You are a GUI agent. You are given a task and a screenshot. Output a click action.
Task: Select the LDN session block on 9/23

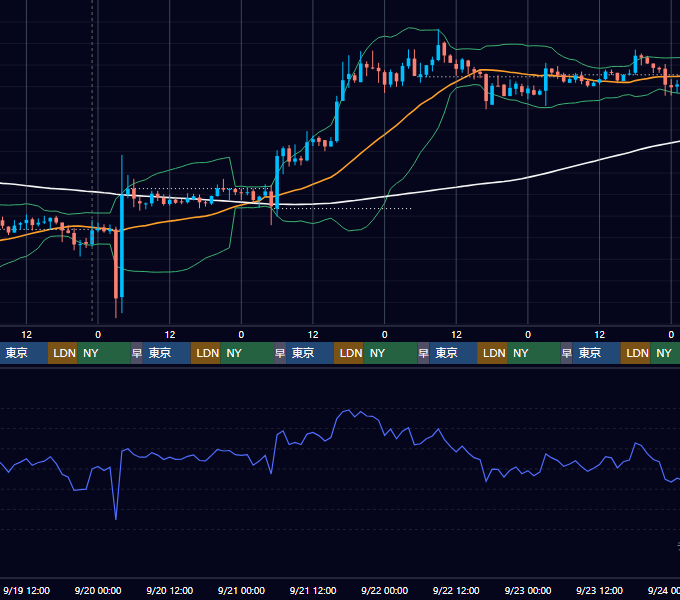coord(635,353)
